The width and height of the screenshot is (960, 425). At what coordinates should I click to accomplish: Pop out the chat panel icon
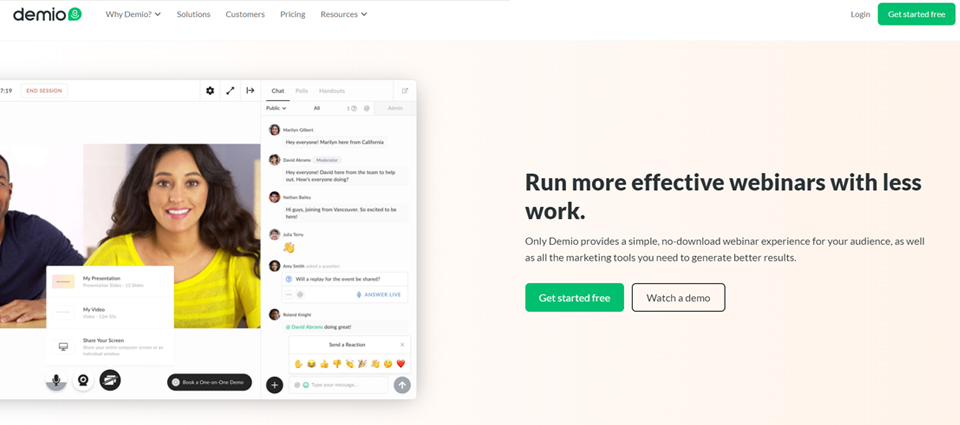[x=405, y=91]
